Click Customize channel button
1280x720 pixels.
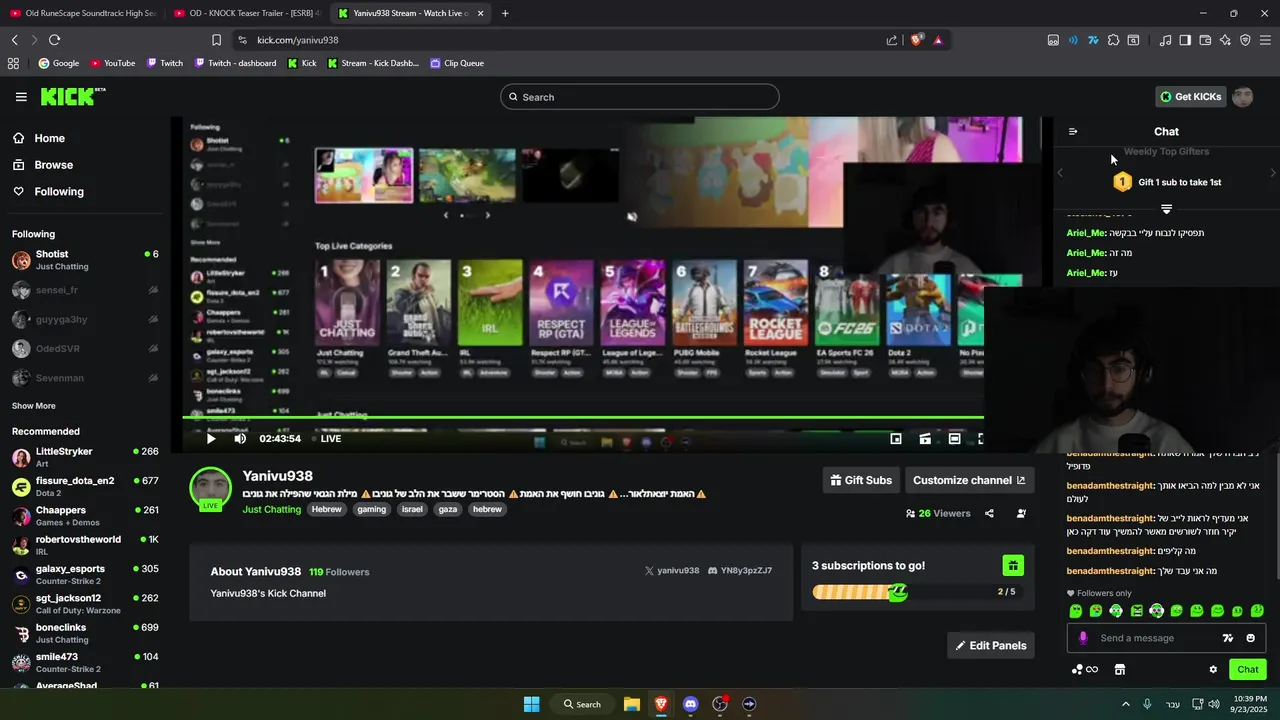point(969,480)
